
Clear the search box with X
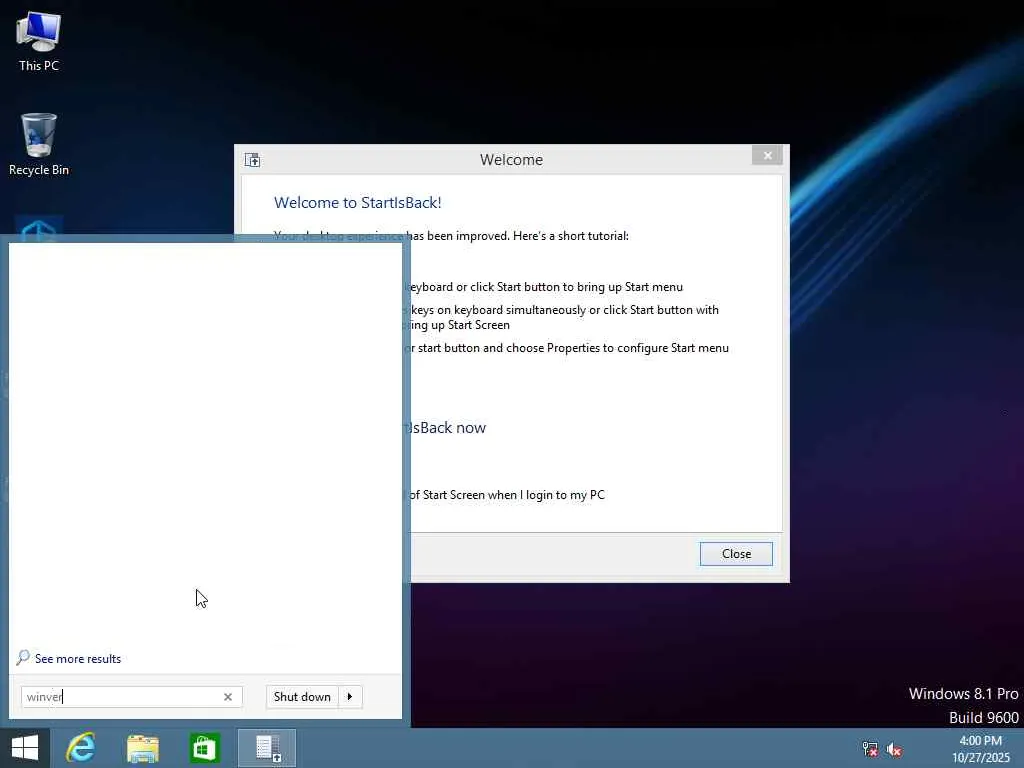tap(228, 697)
